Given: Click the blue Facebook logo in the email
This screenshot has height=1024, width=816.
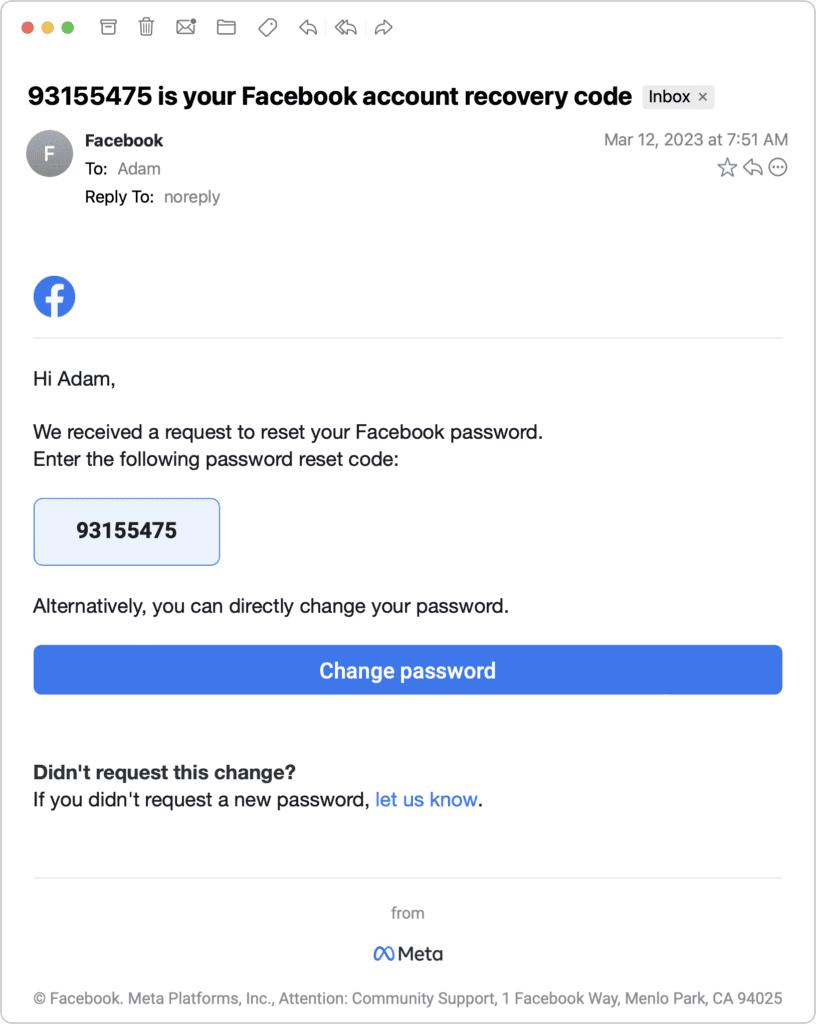Looking at the screenshot, I should point(54,297).
